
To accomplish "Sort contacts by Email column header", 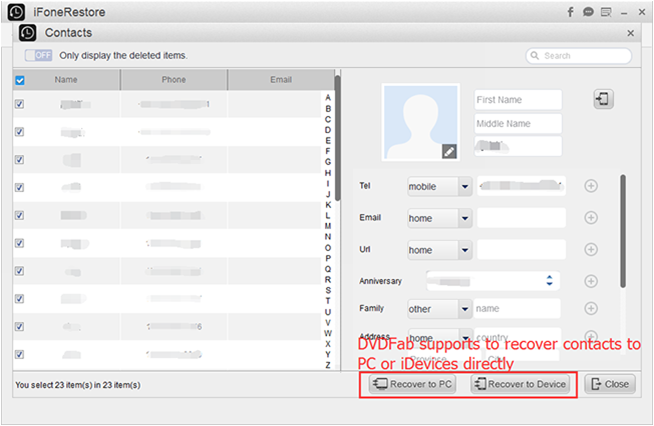I will [x=281, y=80].
